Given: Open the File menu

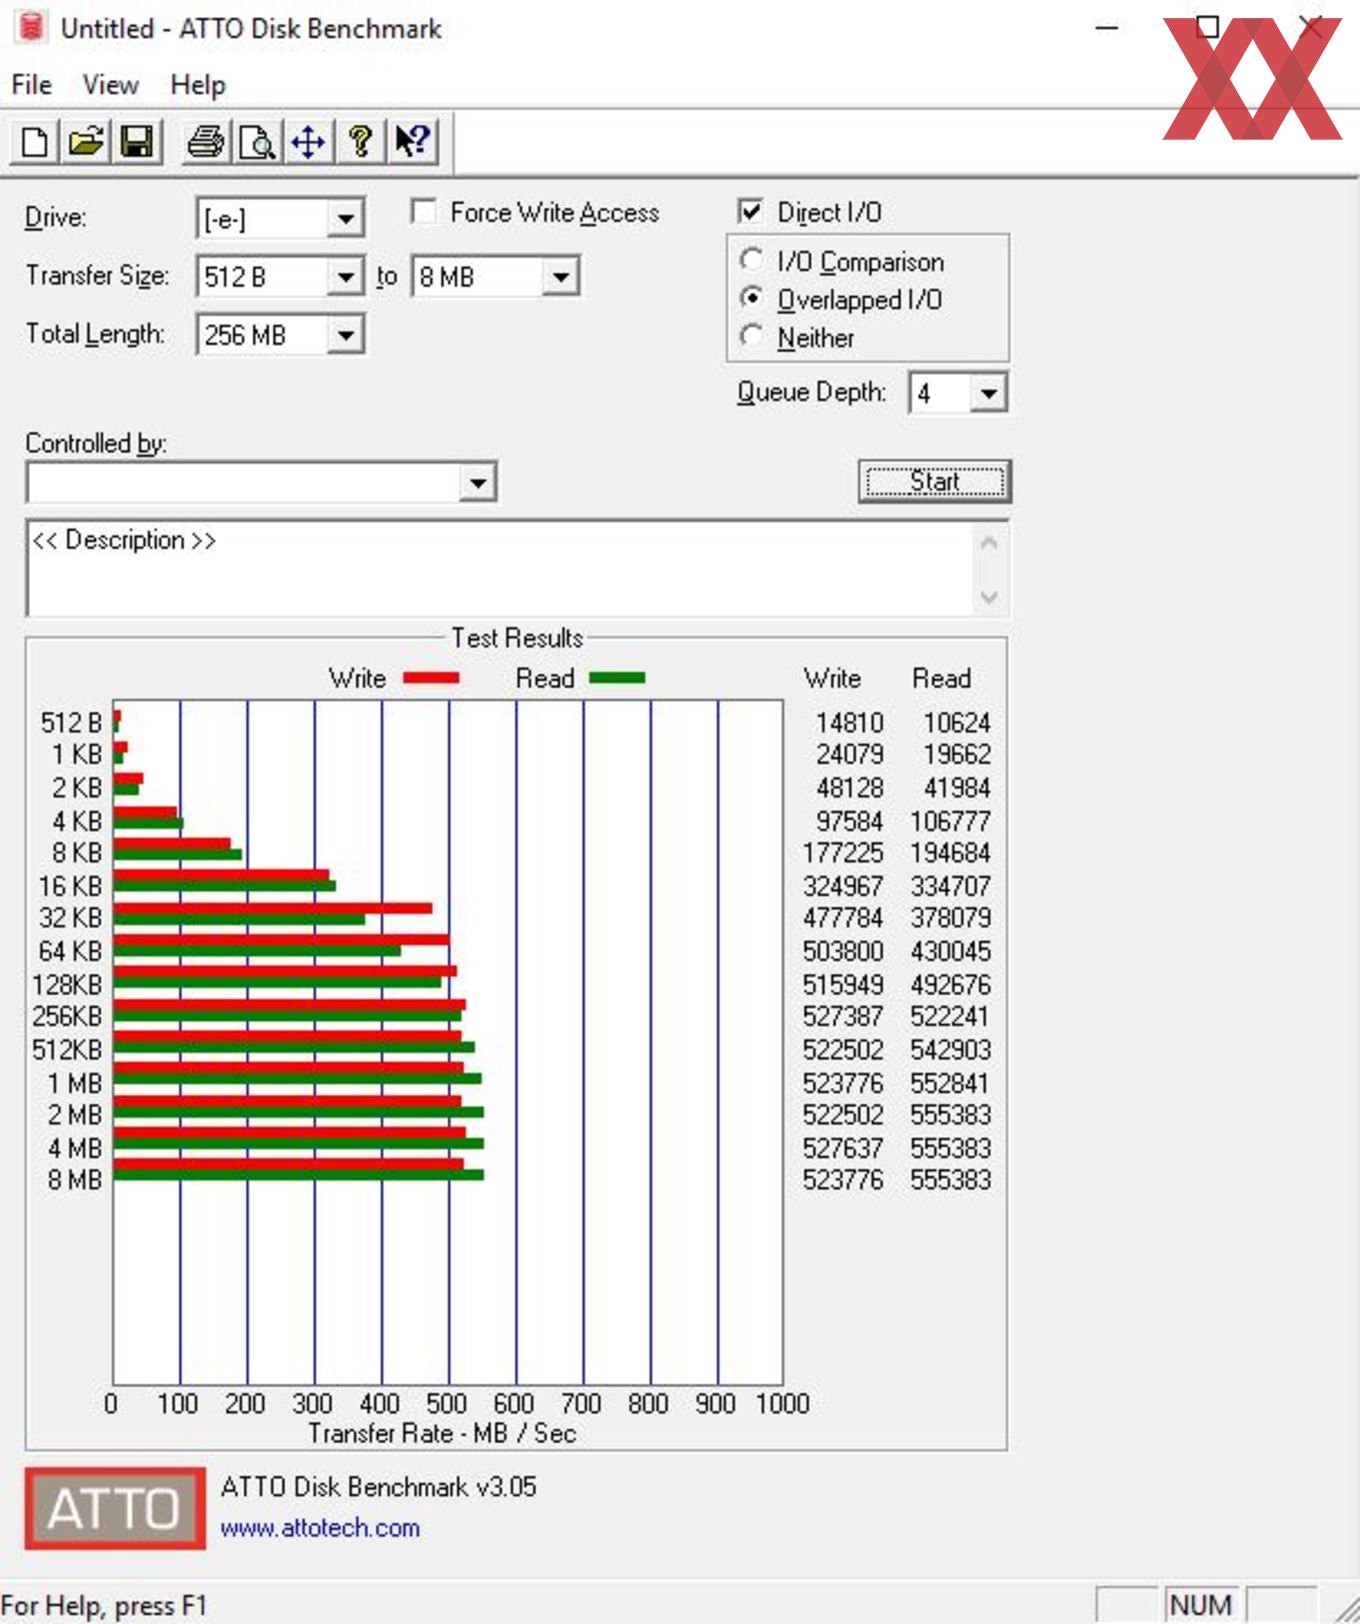Looking at the screenshot, I should 32,85.
